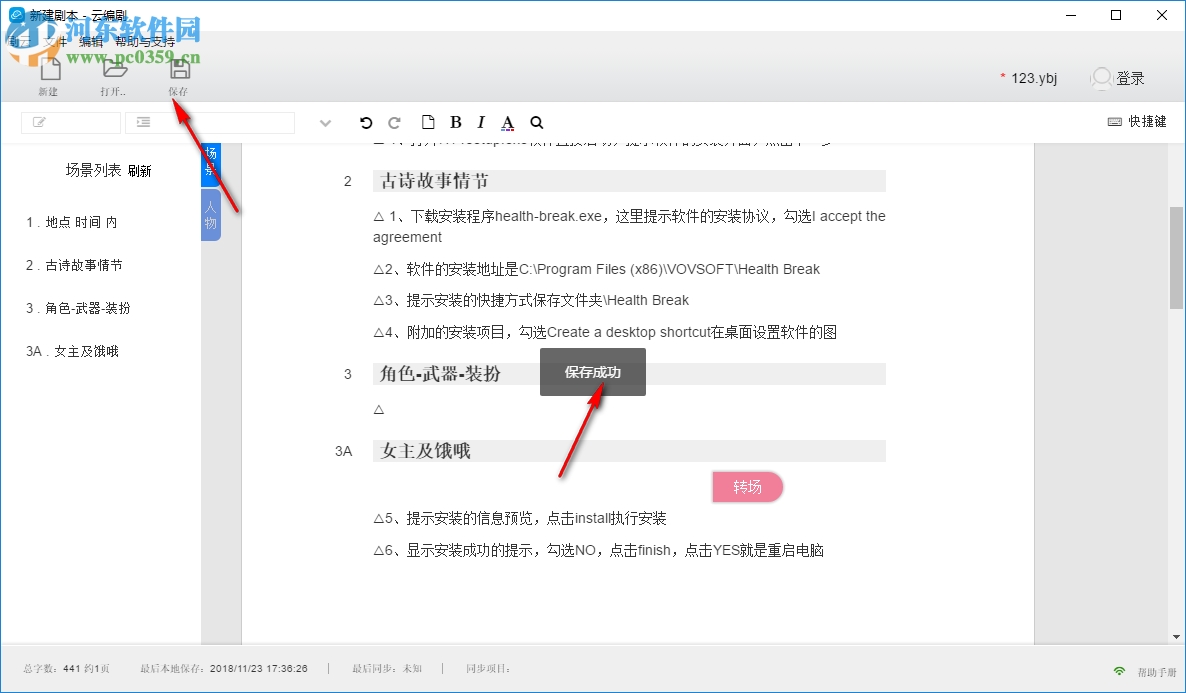
Task: Undo the last edit
Action: (366, 121)
